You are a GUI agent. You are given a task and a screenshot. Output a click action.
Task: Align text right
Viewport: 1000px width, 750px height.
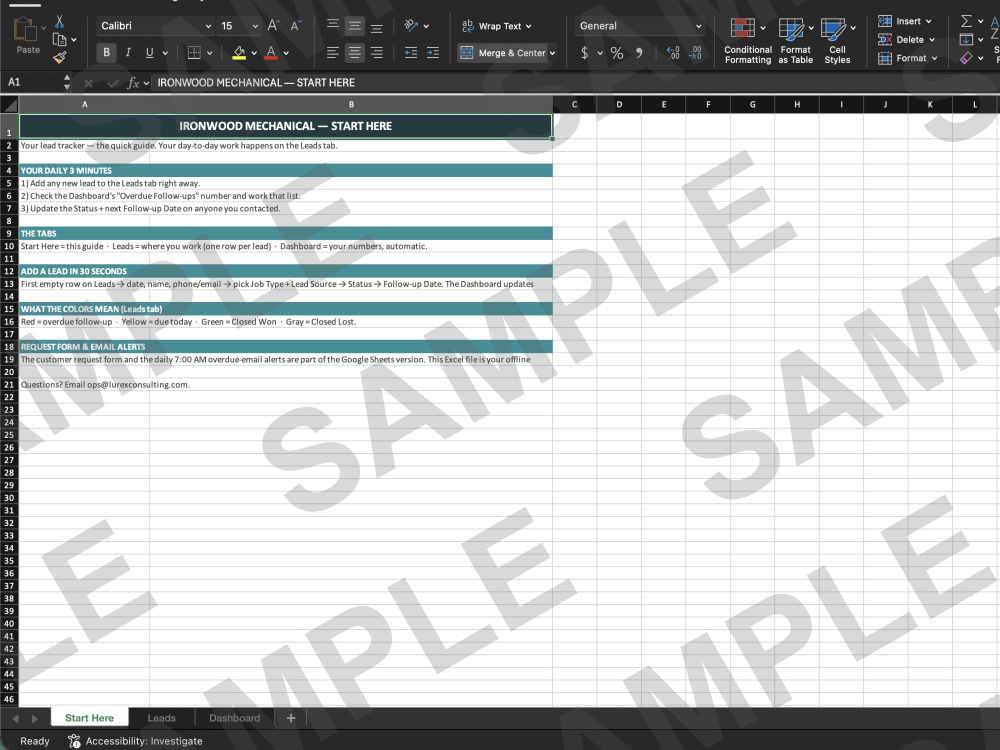pos(377,53)
